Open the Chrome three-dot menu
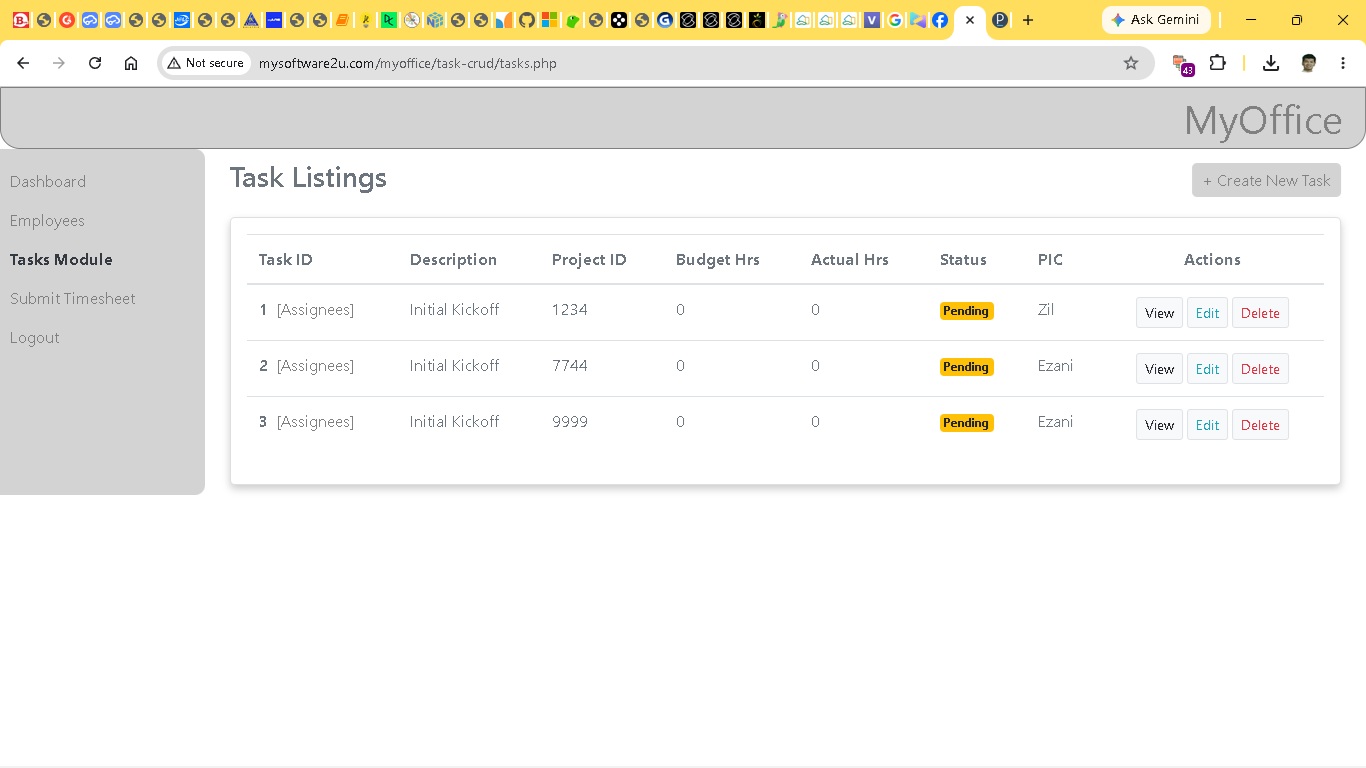Image resolution: width=1366 pixels, height=768 pixels. pos(1343,63)
